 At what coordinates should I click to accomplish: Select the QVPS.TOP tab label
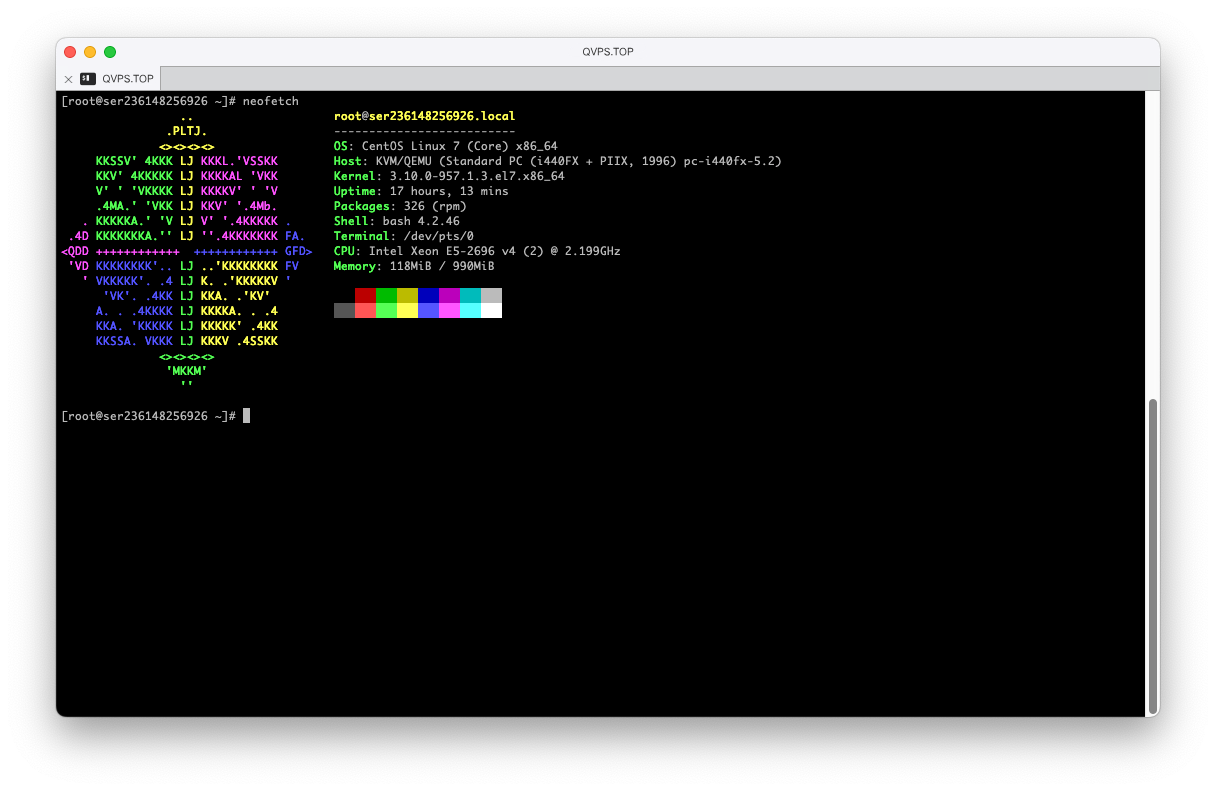127,78
